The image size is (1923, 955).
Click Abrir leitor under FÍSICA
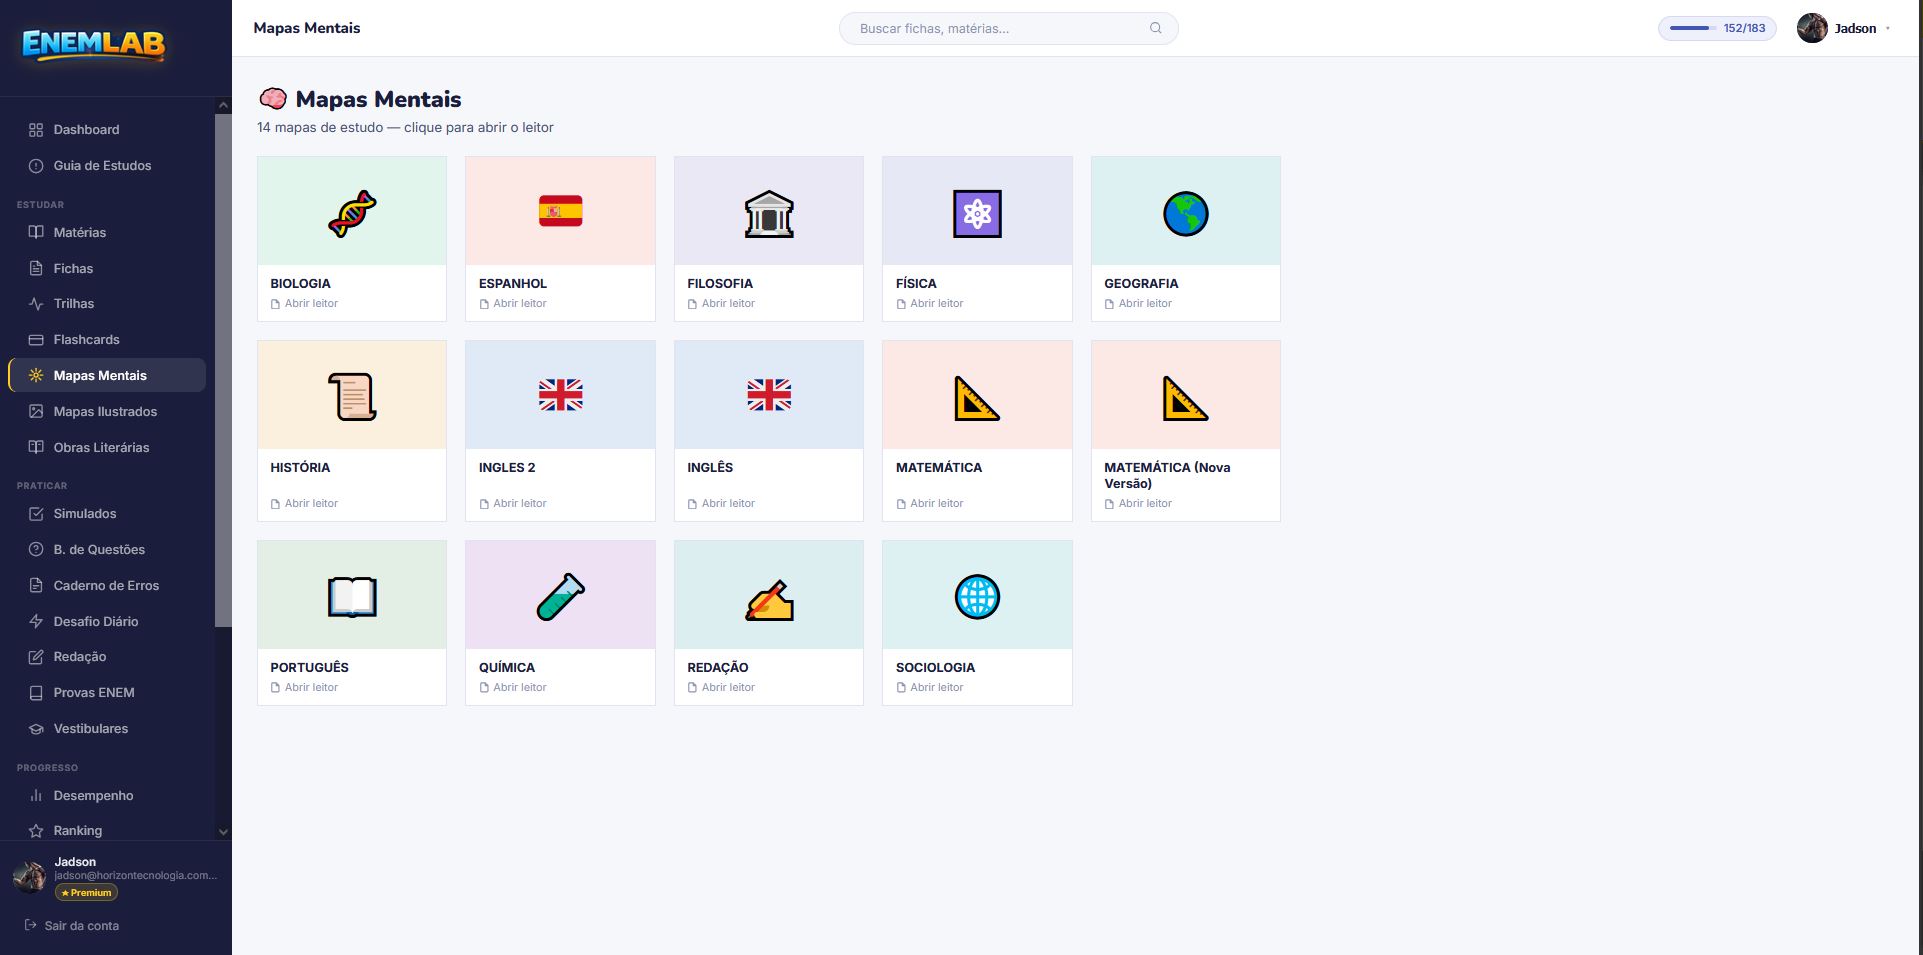point(930,304)
